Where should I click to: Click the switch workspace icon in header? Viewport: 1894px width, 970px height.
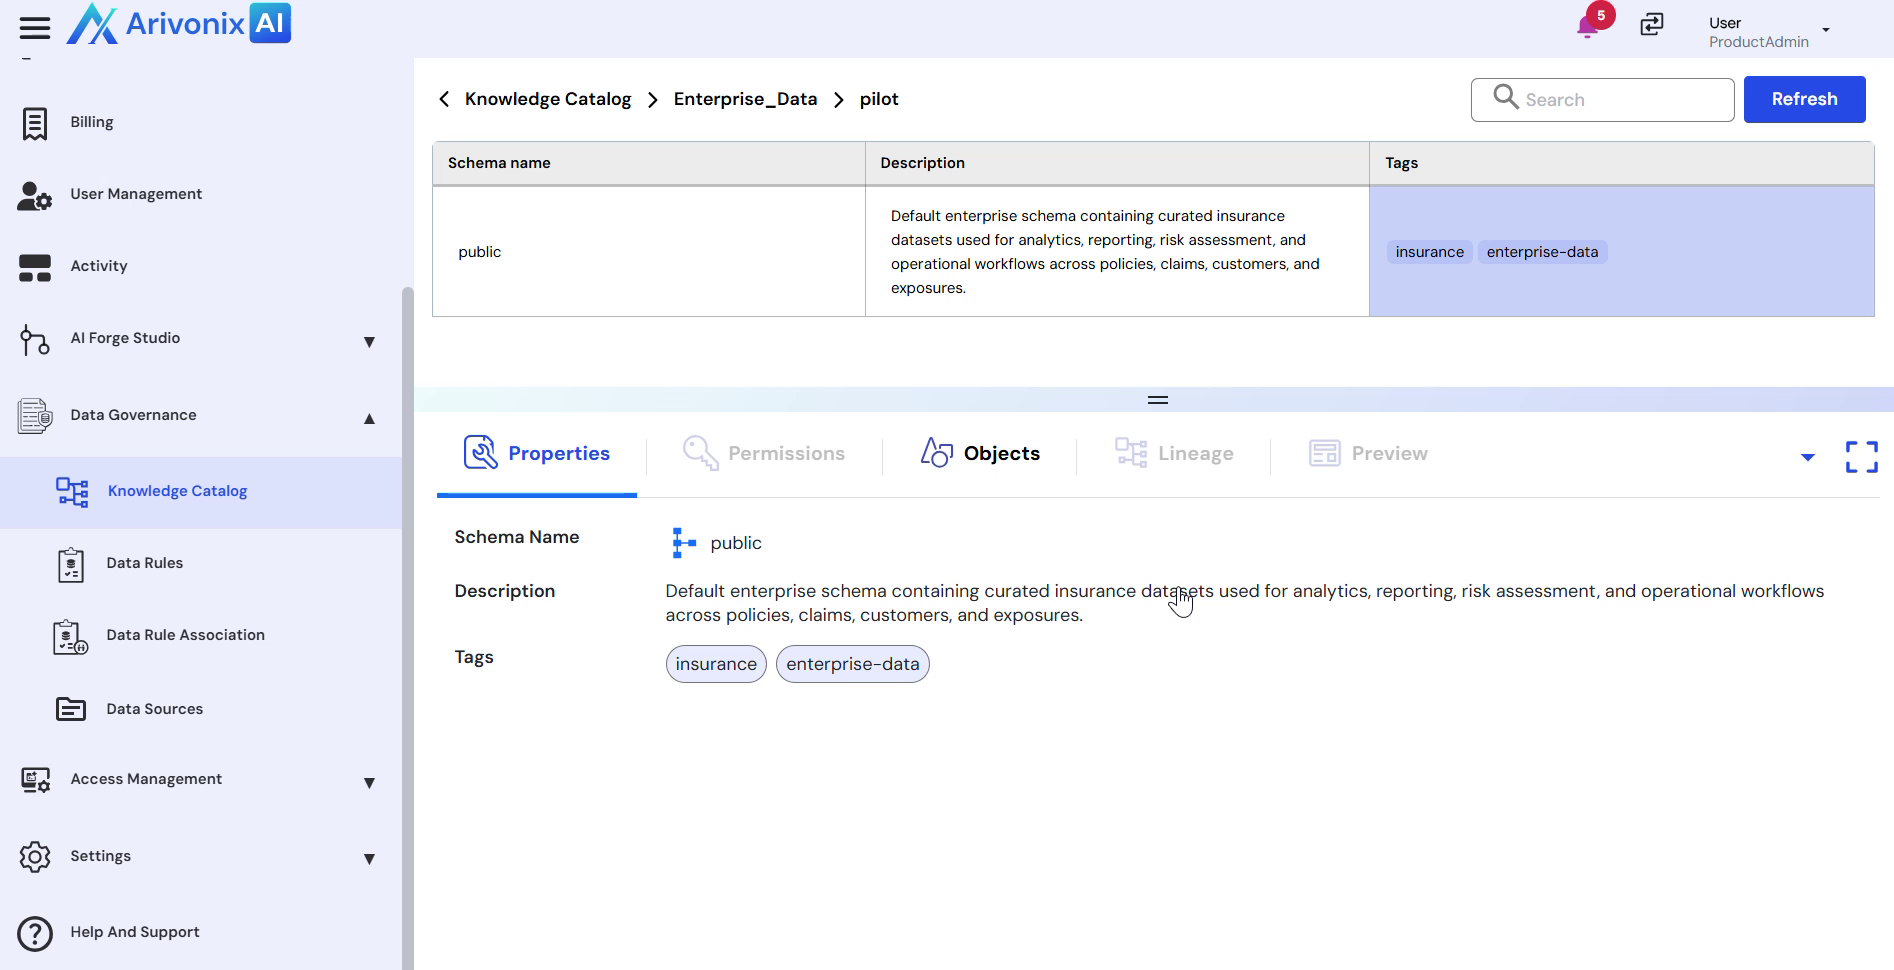point(1652,24)
